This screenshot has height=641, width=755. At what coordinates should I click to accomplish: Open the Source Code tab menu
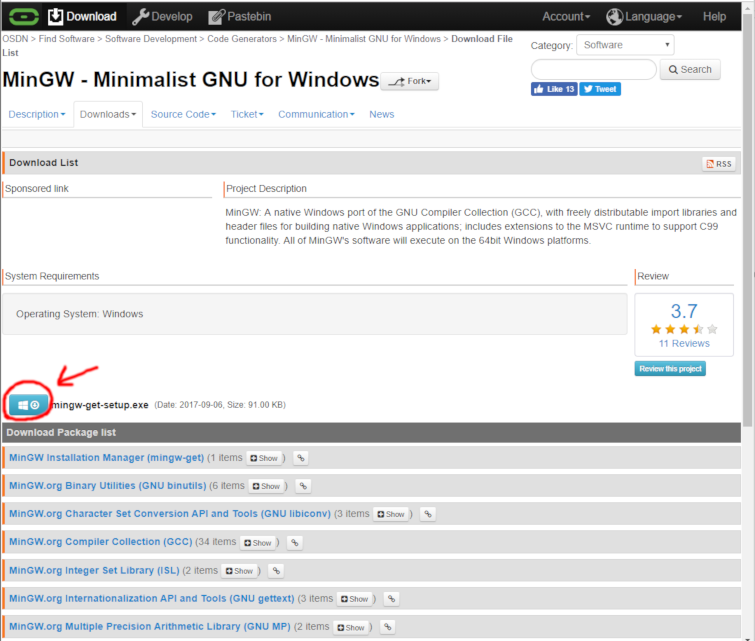(x=183, y=114)
